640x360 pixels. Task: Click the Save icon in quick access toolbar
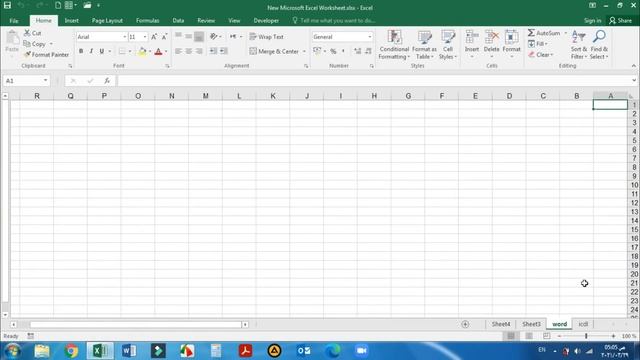click(x=7, y=5)
